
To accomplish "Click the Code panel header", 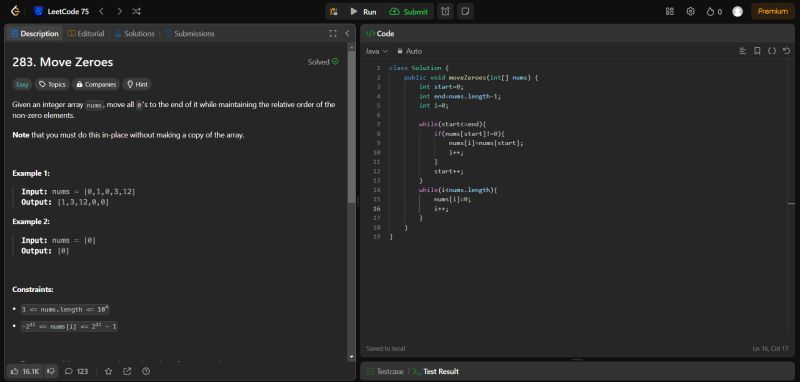I will coord(381,34).
